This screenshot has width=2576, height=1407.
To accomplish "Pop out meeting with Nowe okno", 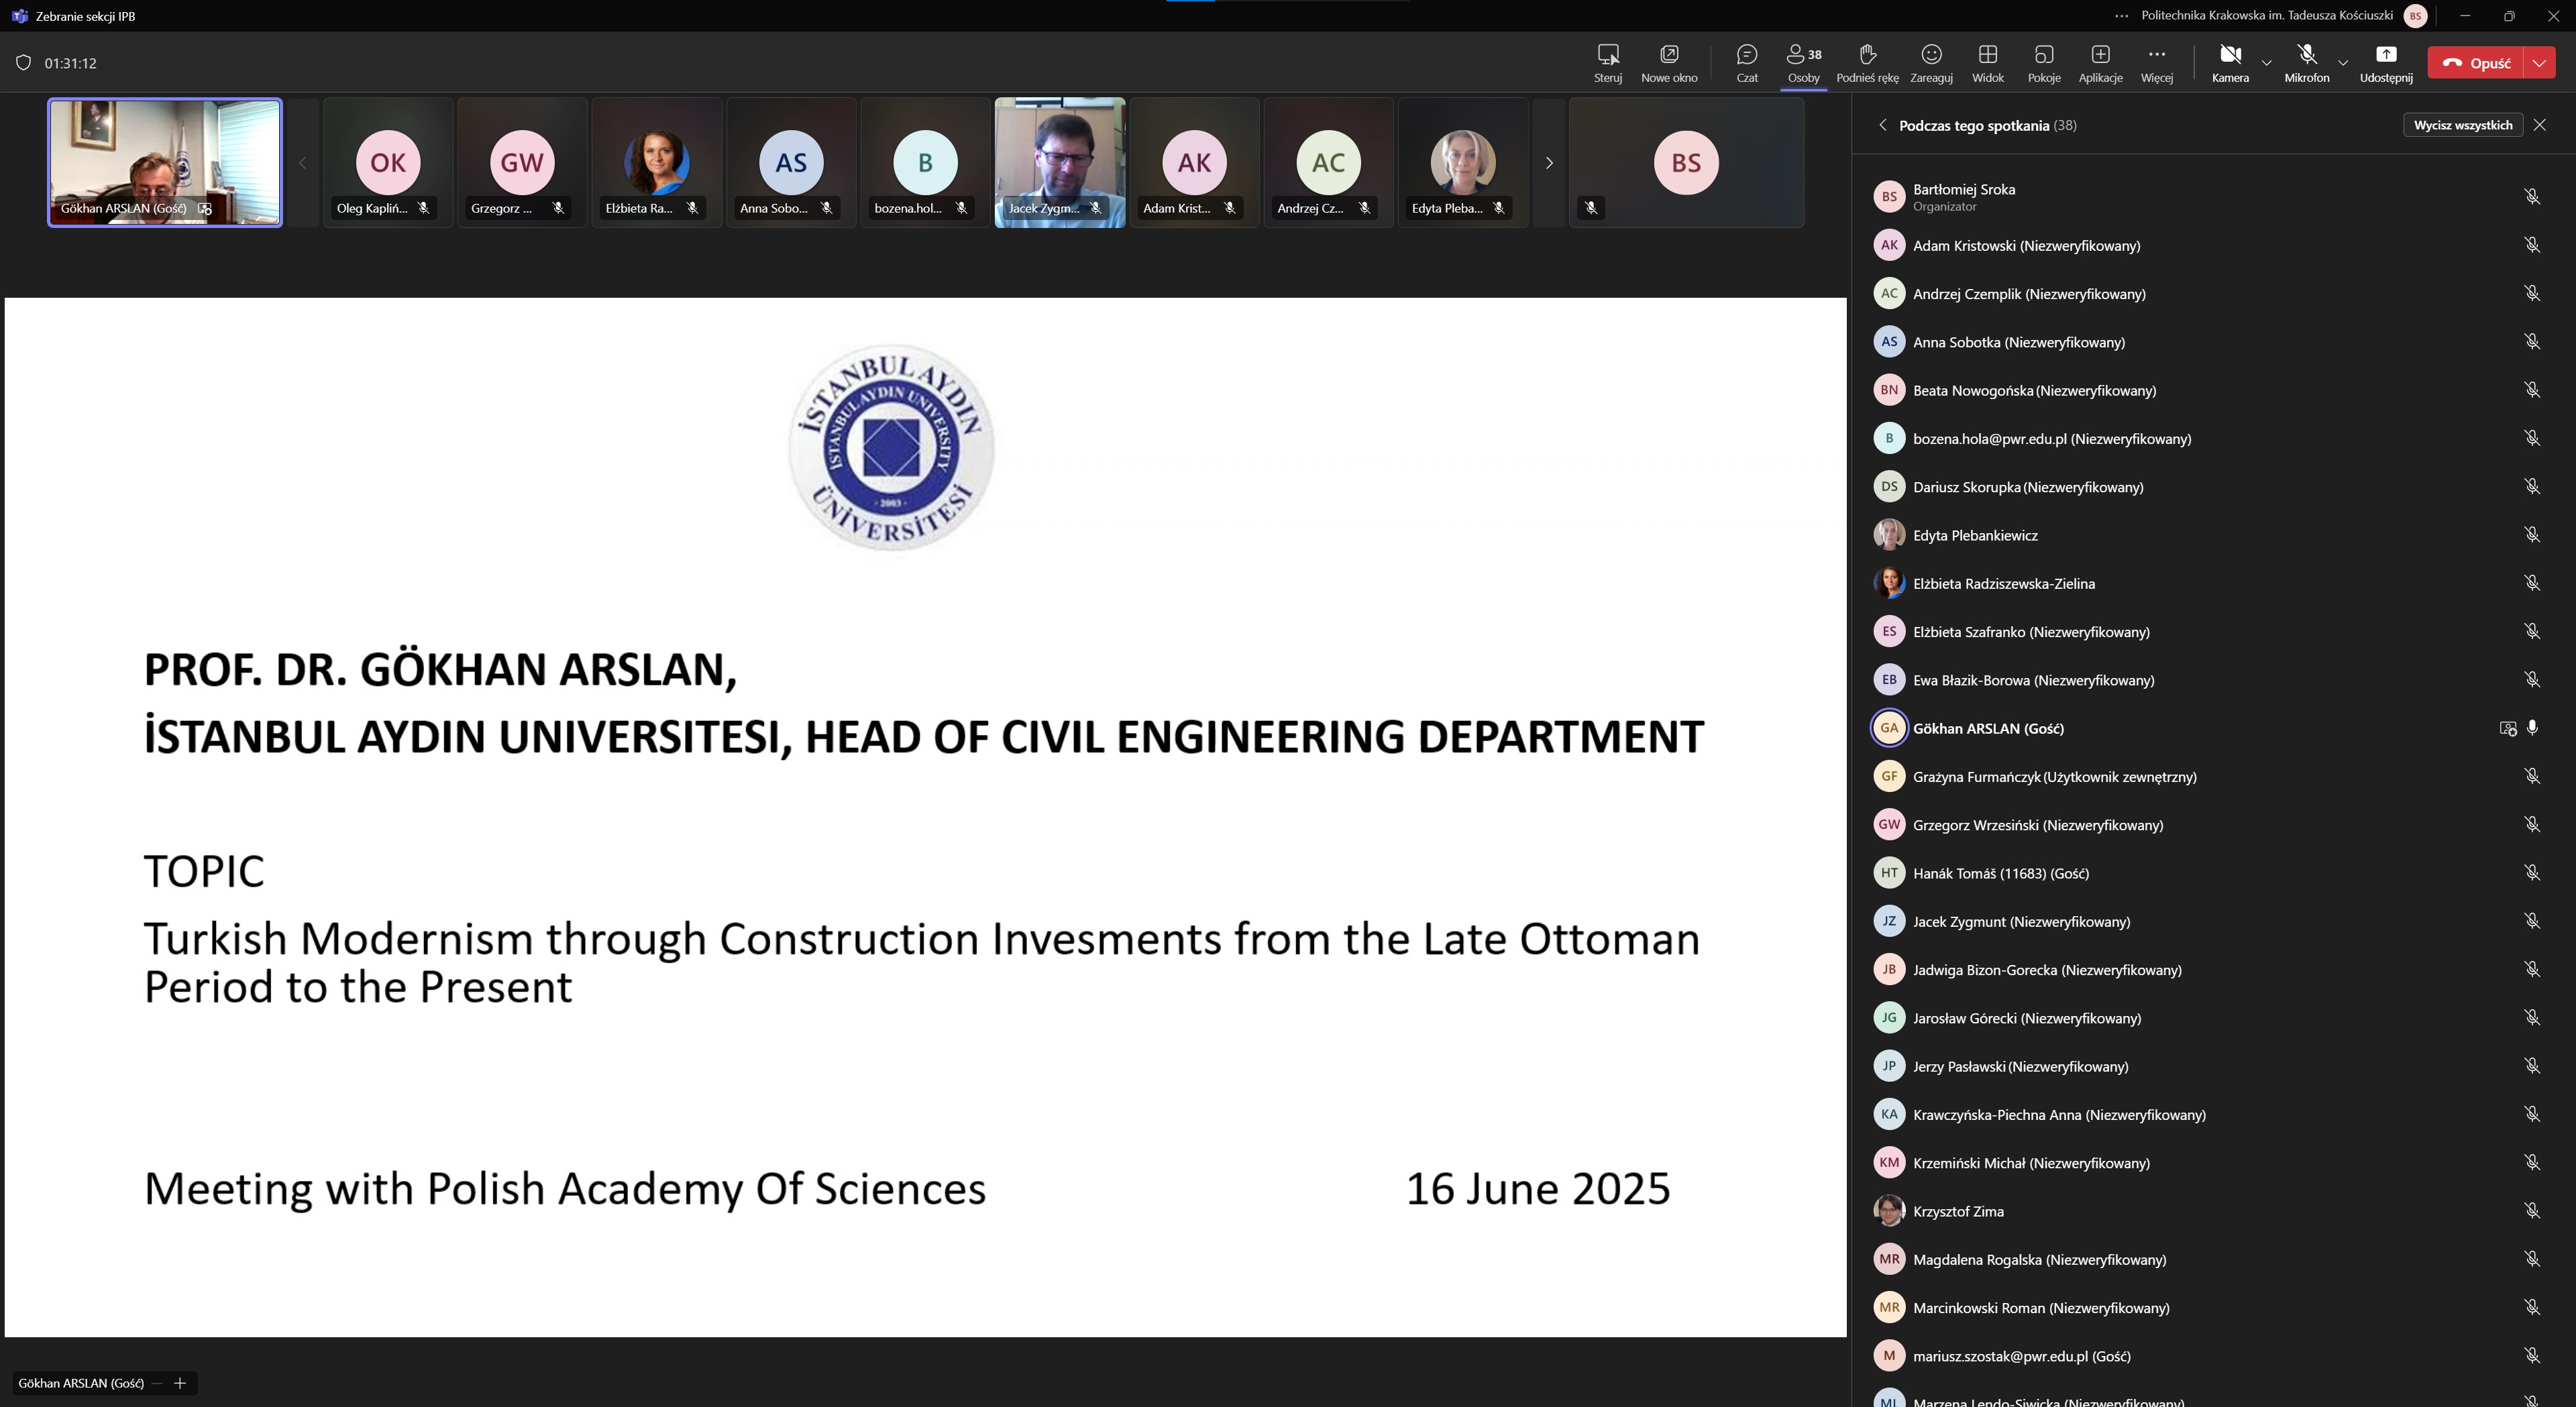I will click(1668, 62).
